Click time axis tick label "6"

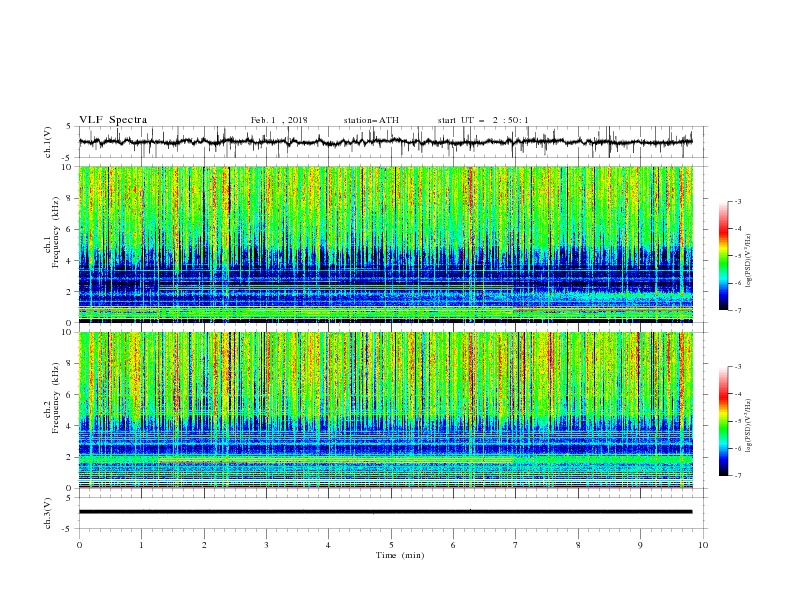tap(453, 545)
